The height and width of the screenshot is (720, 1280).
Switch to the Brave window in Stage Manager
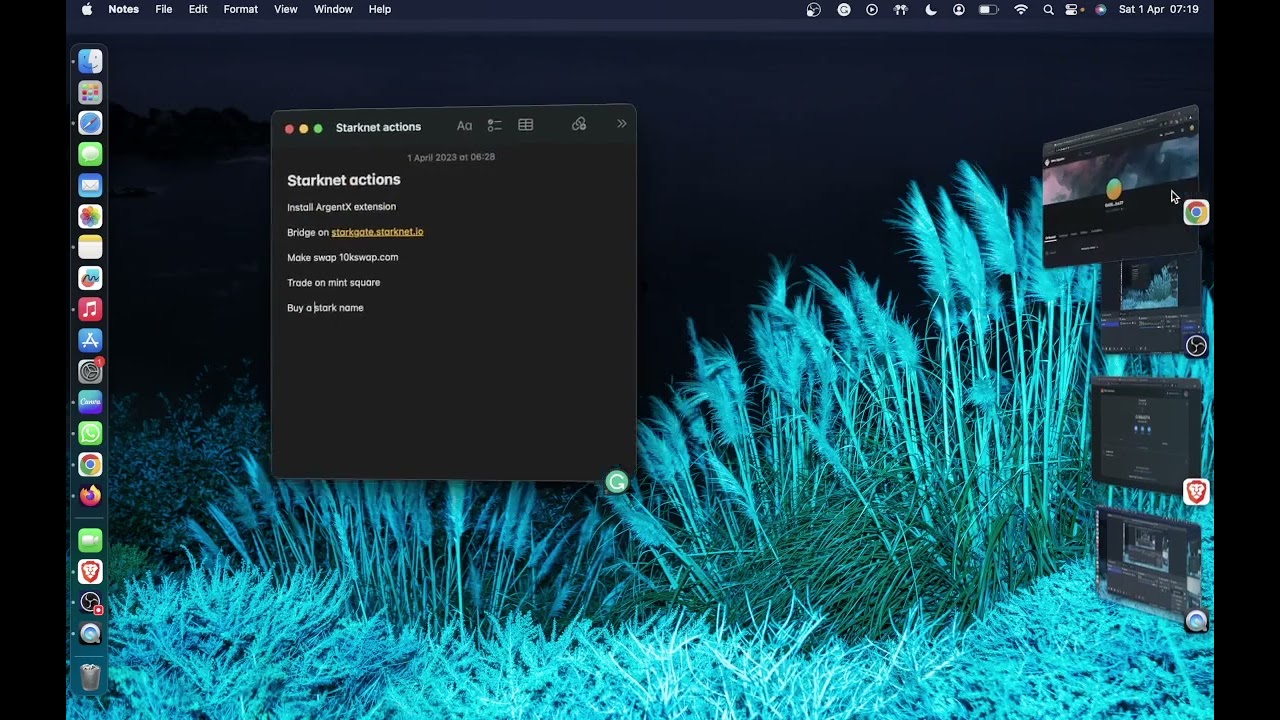coord(1146,432)
